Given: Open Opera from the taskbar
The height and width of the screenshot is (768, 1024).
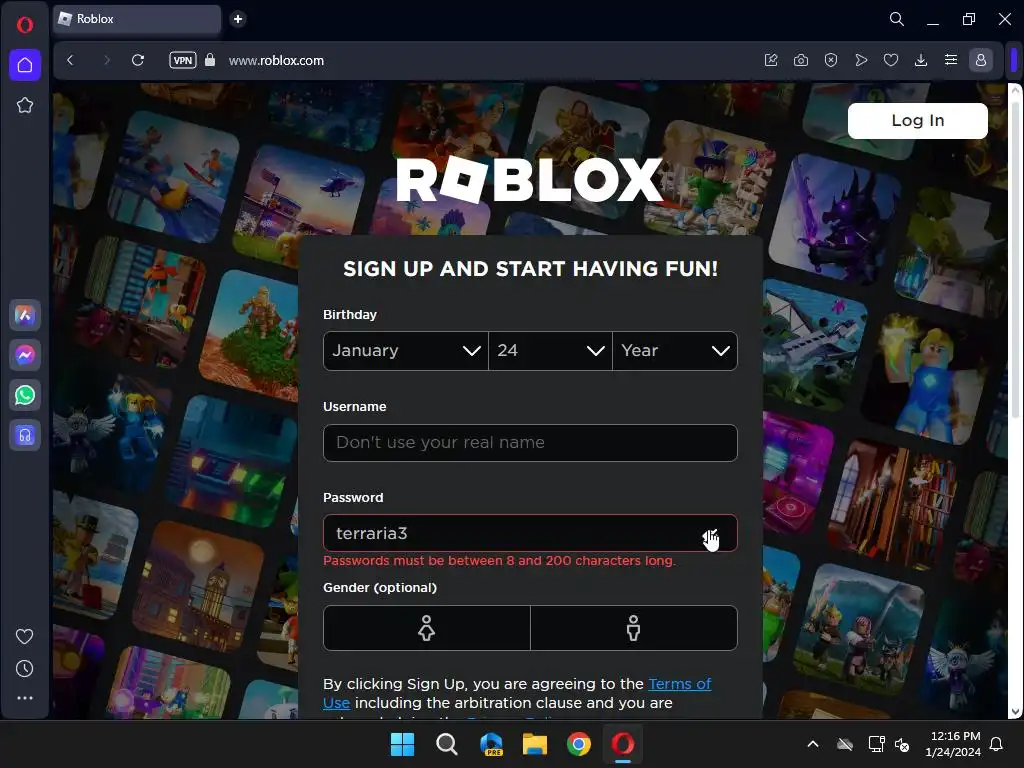Looking at the screenshot, I should 623,744.
